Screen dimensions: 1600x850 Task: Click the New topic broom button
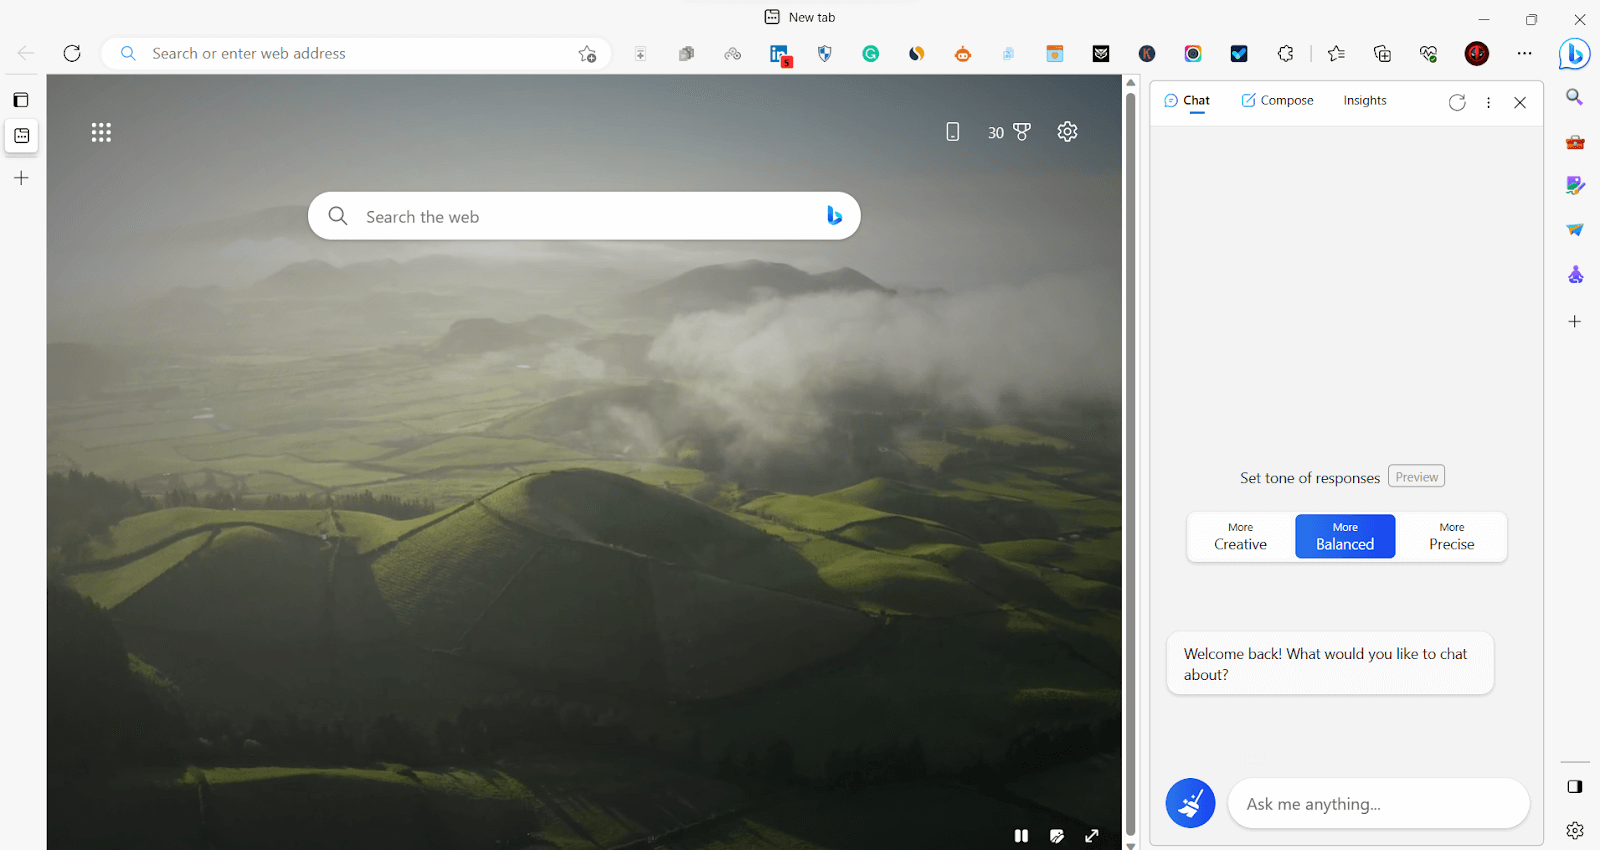tap(1190, 803)
